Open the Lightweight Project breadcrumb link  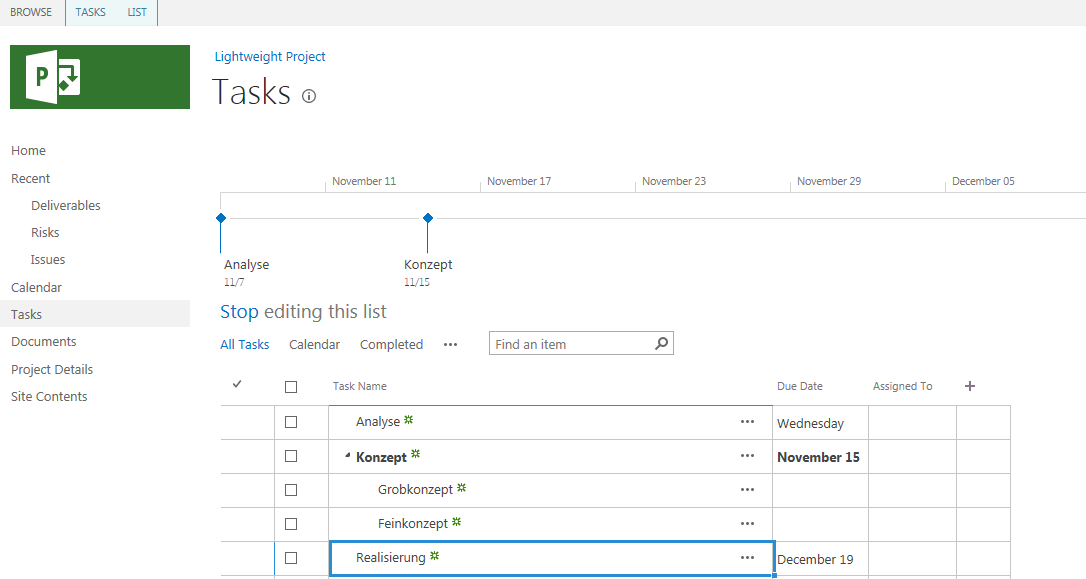pyautogui.click(x=269, y=57)
